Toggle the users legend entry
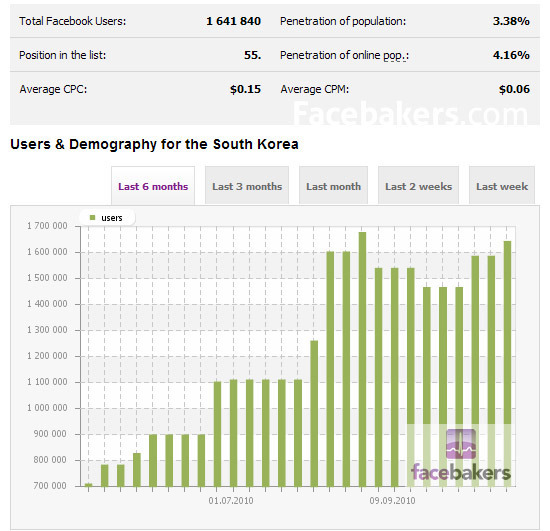550x531 pixels. 107,218
